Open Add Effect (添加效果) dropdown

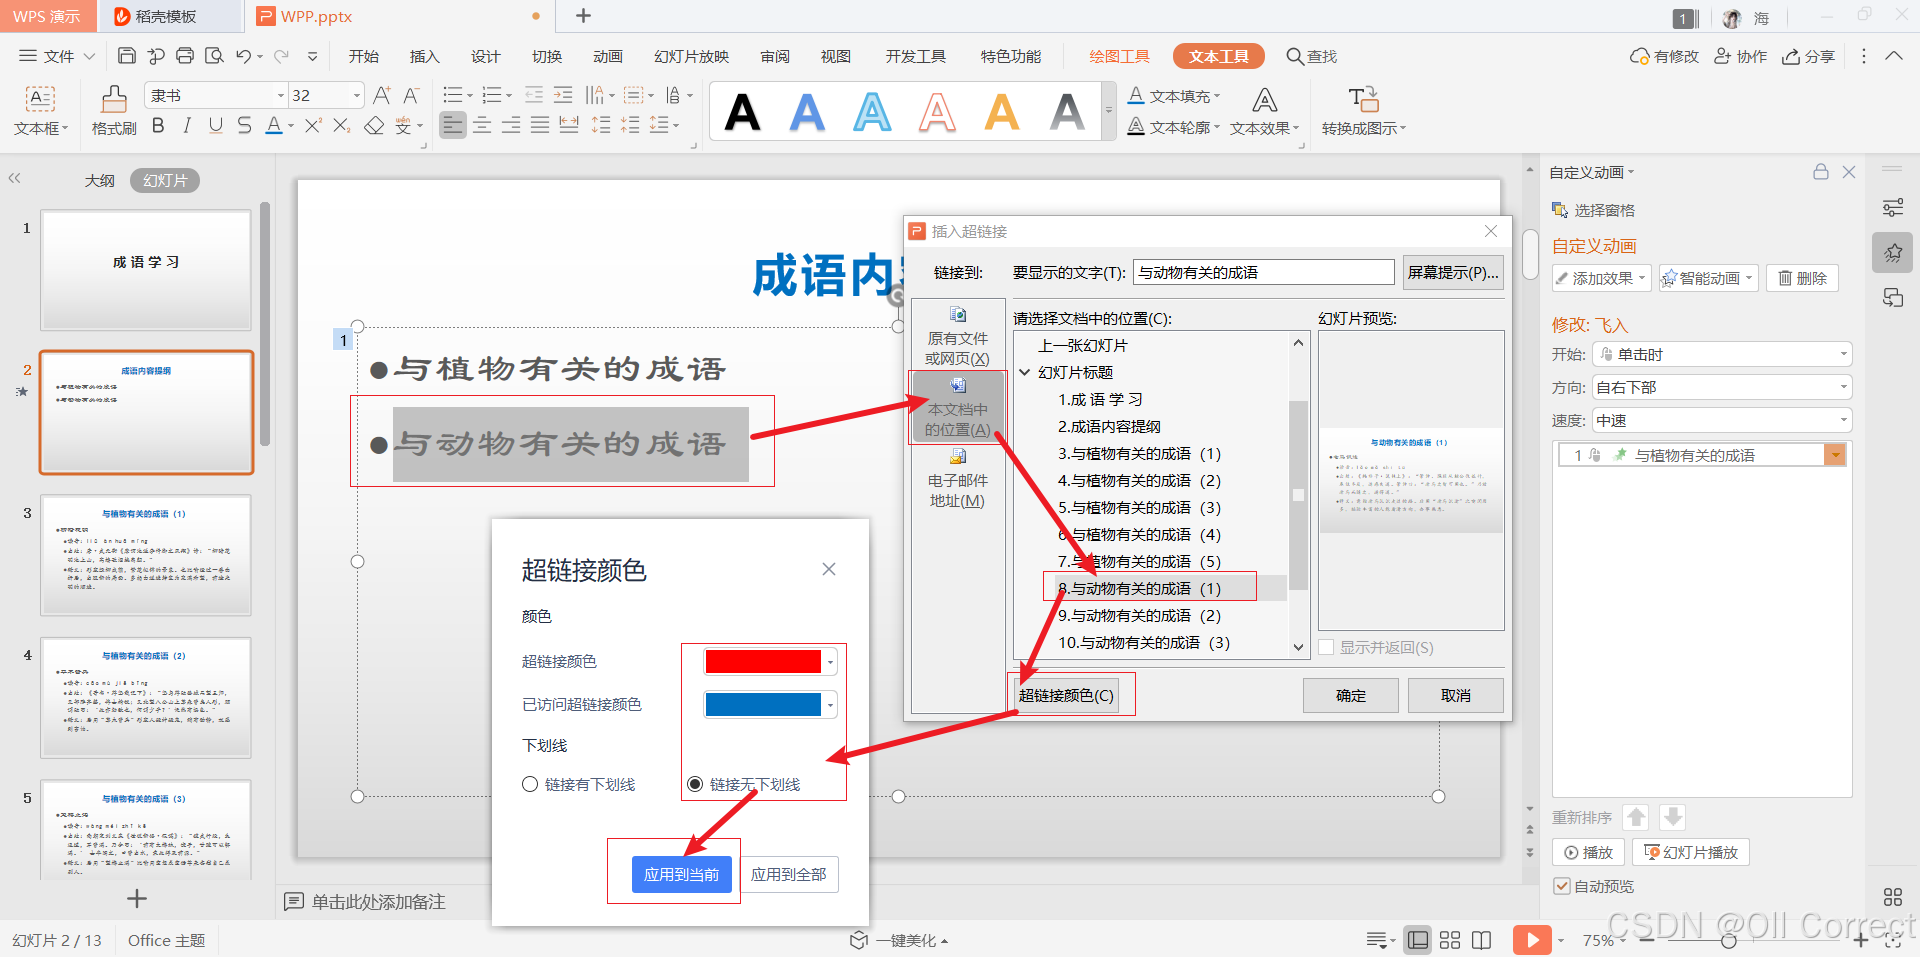click(x=1601, y=278)
